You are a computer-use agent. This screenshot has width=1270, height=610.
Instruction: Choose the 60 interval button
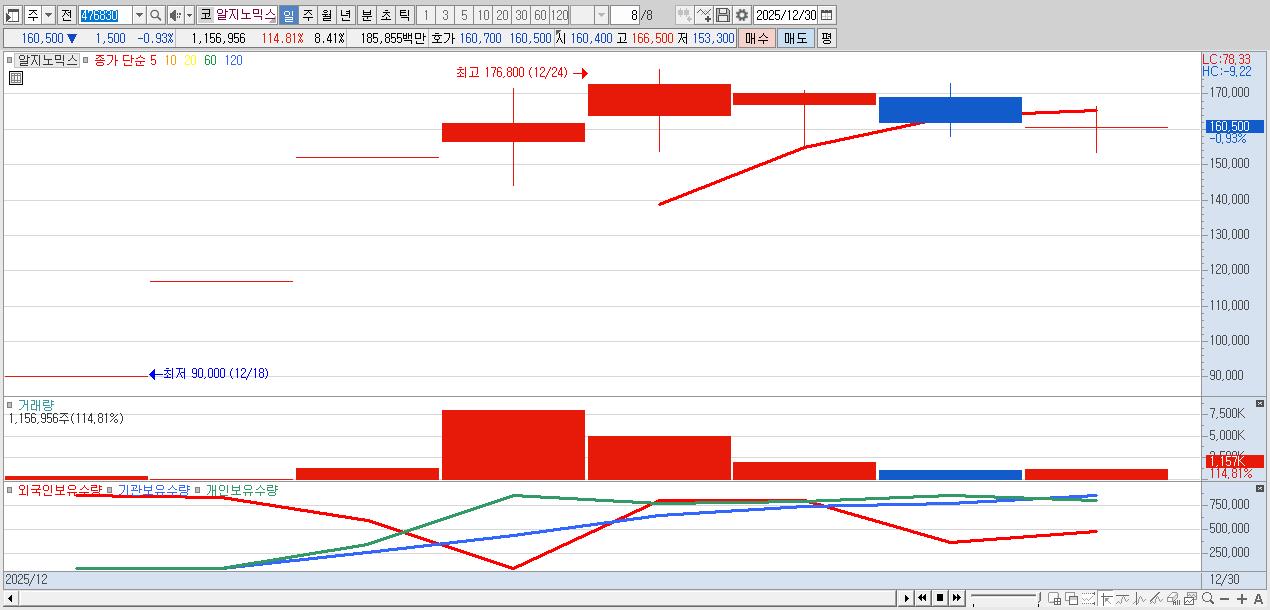[x=540, y=15]
